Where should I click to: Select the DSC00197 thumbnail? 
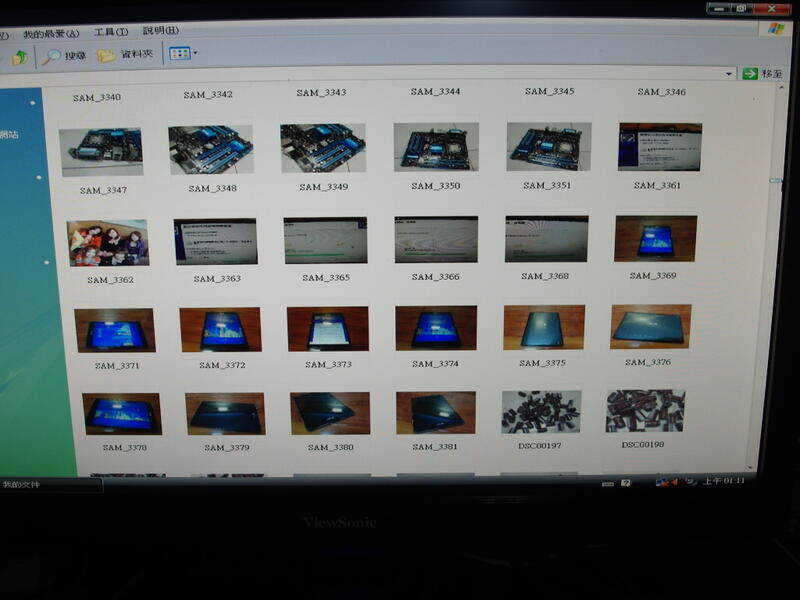[x=540, y=412]
